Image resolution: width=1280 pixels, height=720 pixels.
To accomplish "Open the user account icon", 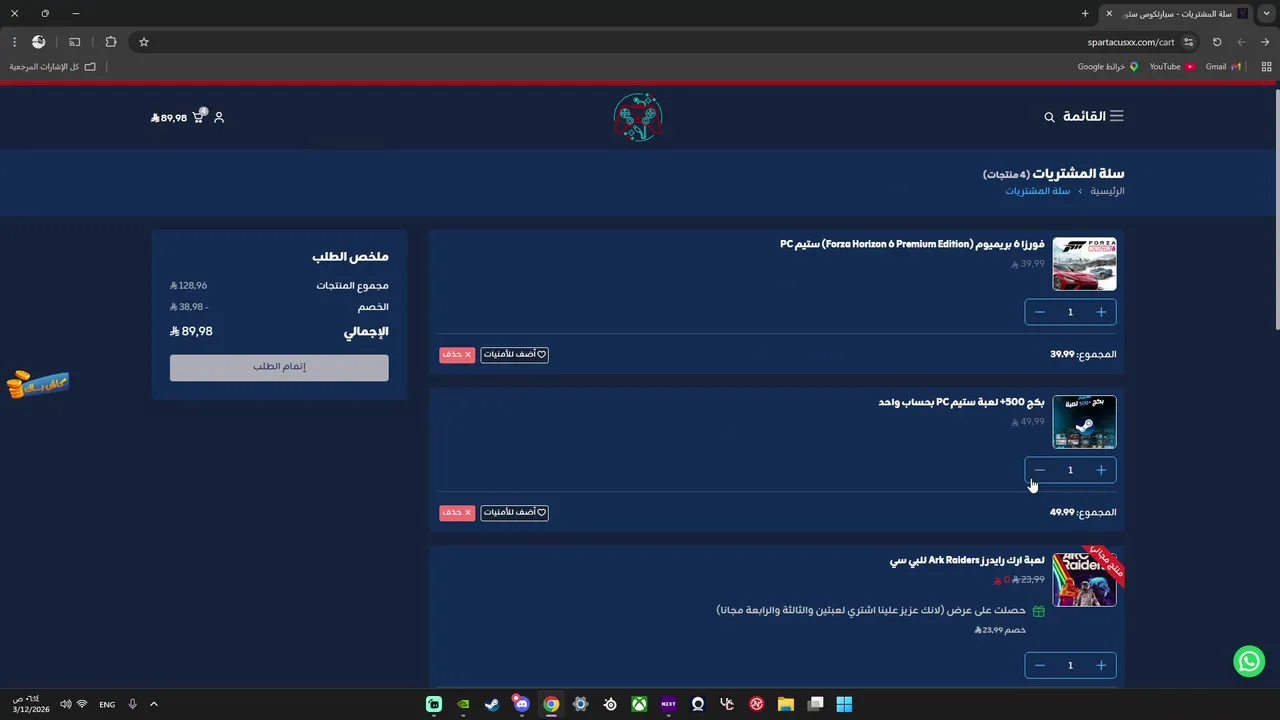I will pyautogui.click(x=219, y=117).
